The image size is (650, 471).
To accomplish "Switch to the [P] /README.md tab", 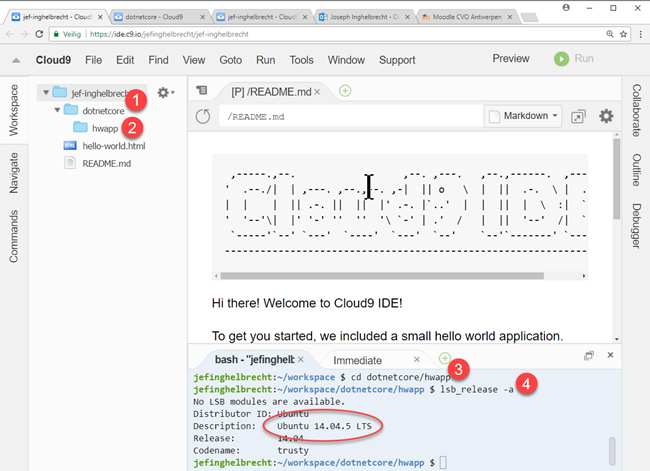I will click(x=271, y=92).
